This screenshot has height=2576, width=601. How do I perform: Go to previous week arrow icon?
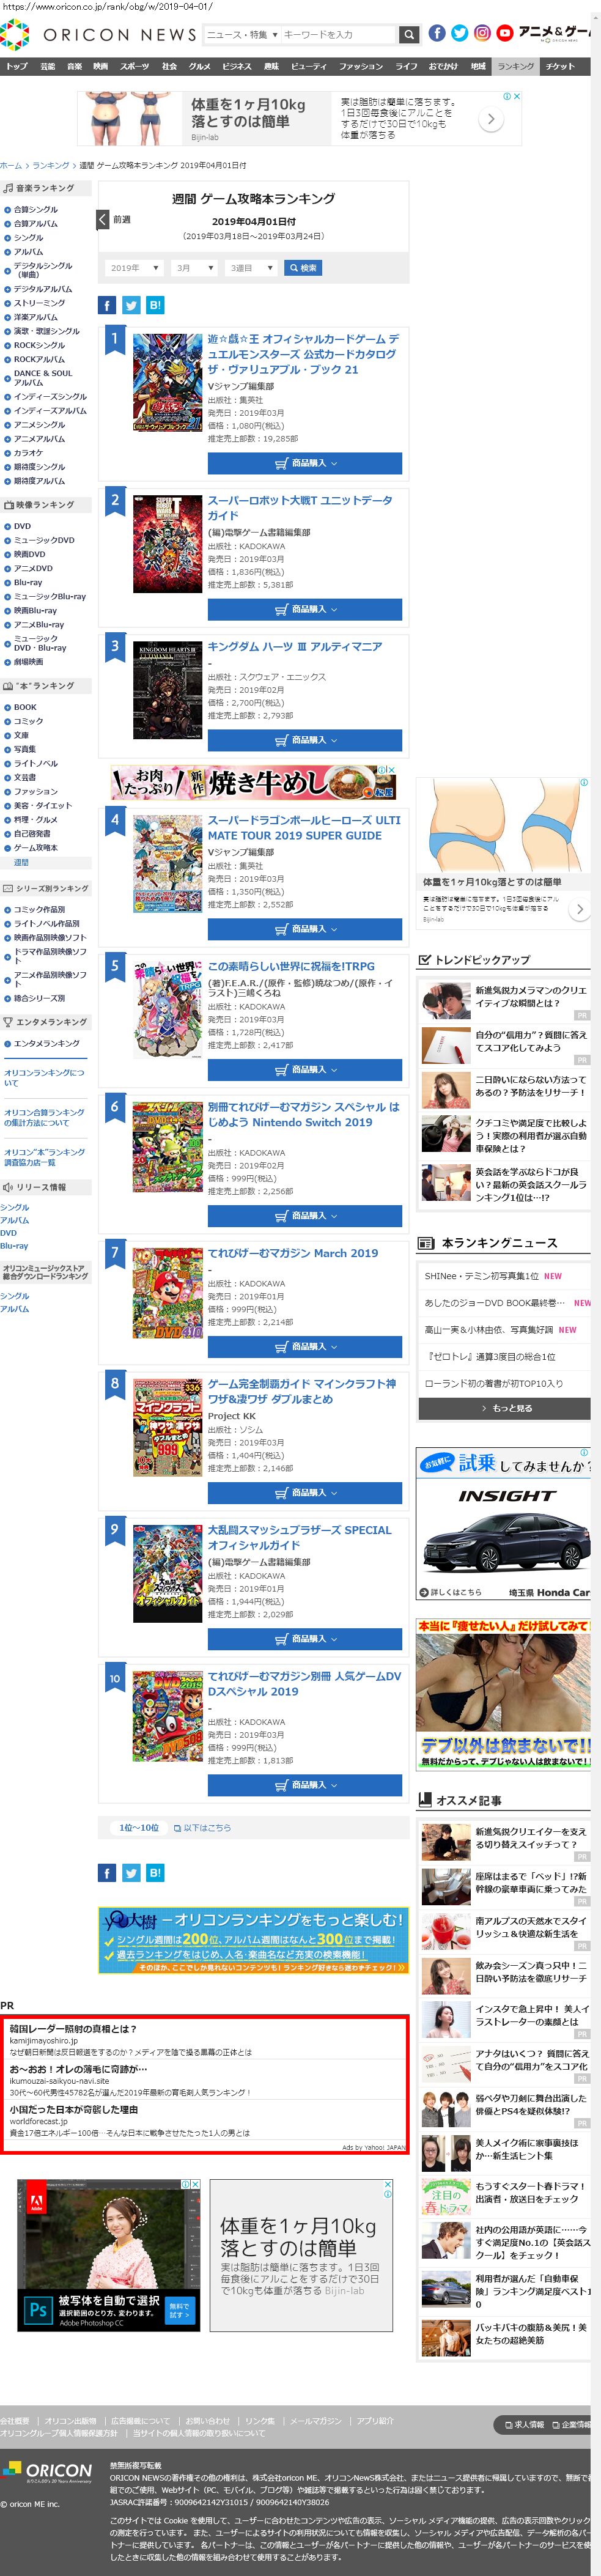point(103,219)
